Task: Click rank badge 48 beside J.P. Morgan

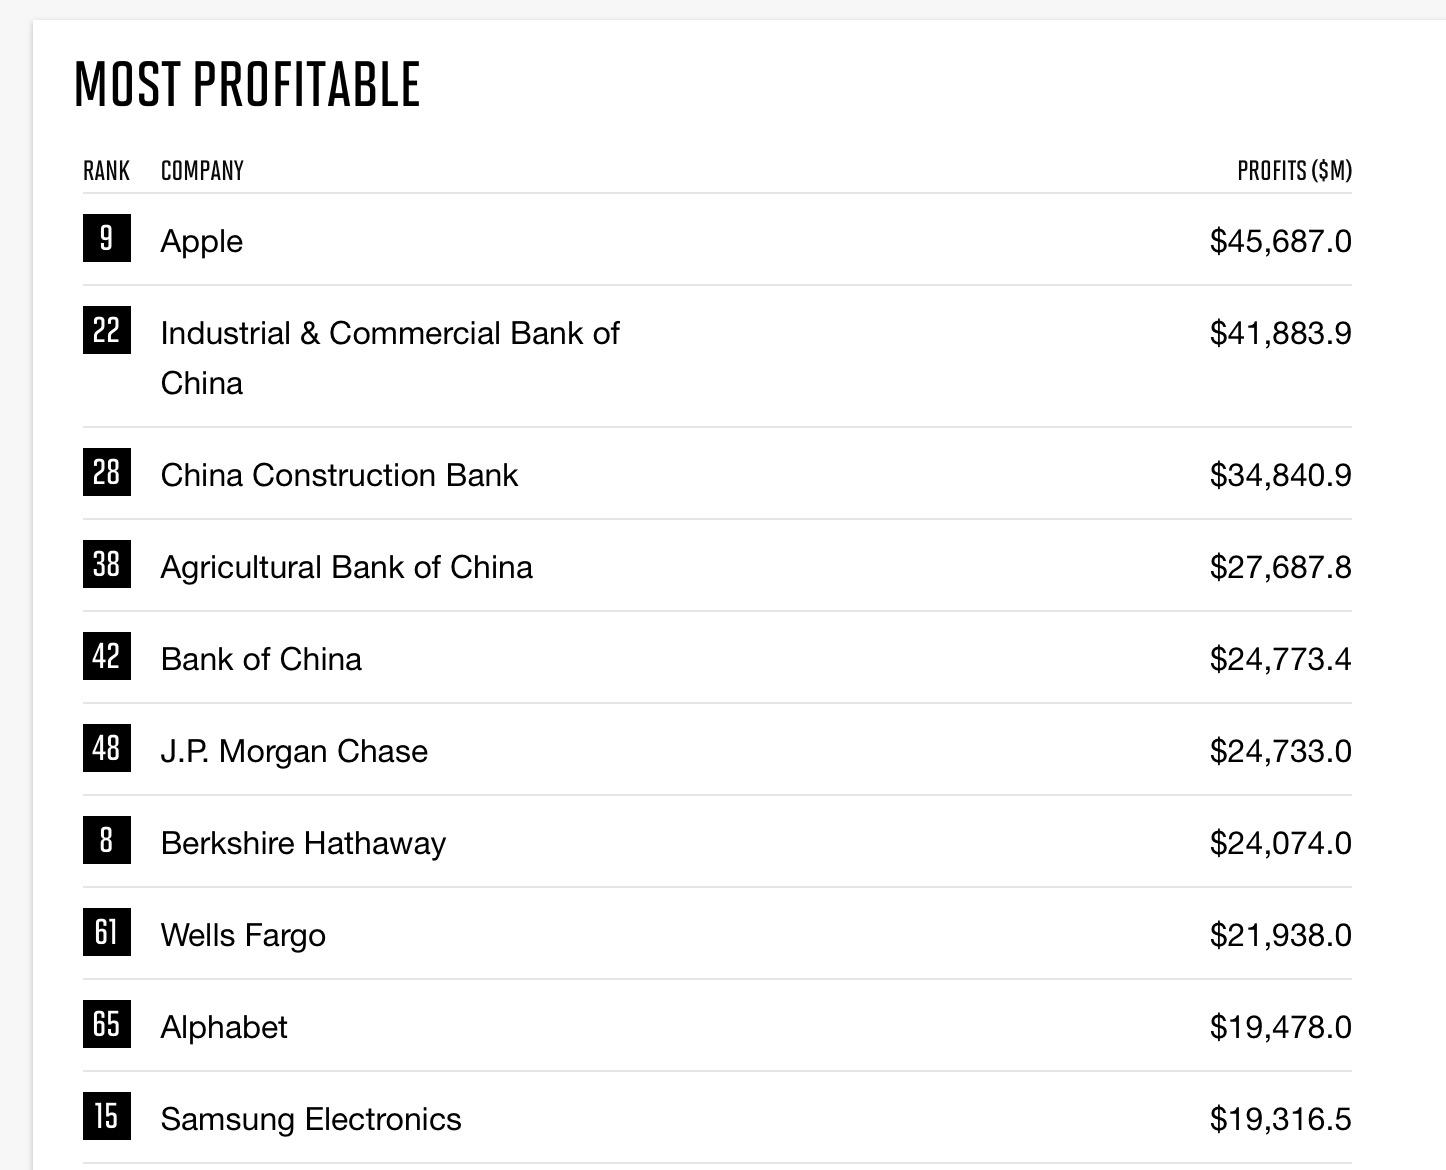Action: (x=106, y=748)
